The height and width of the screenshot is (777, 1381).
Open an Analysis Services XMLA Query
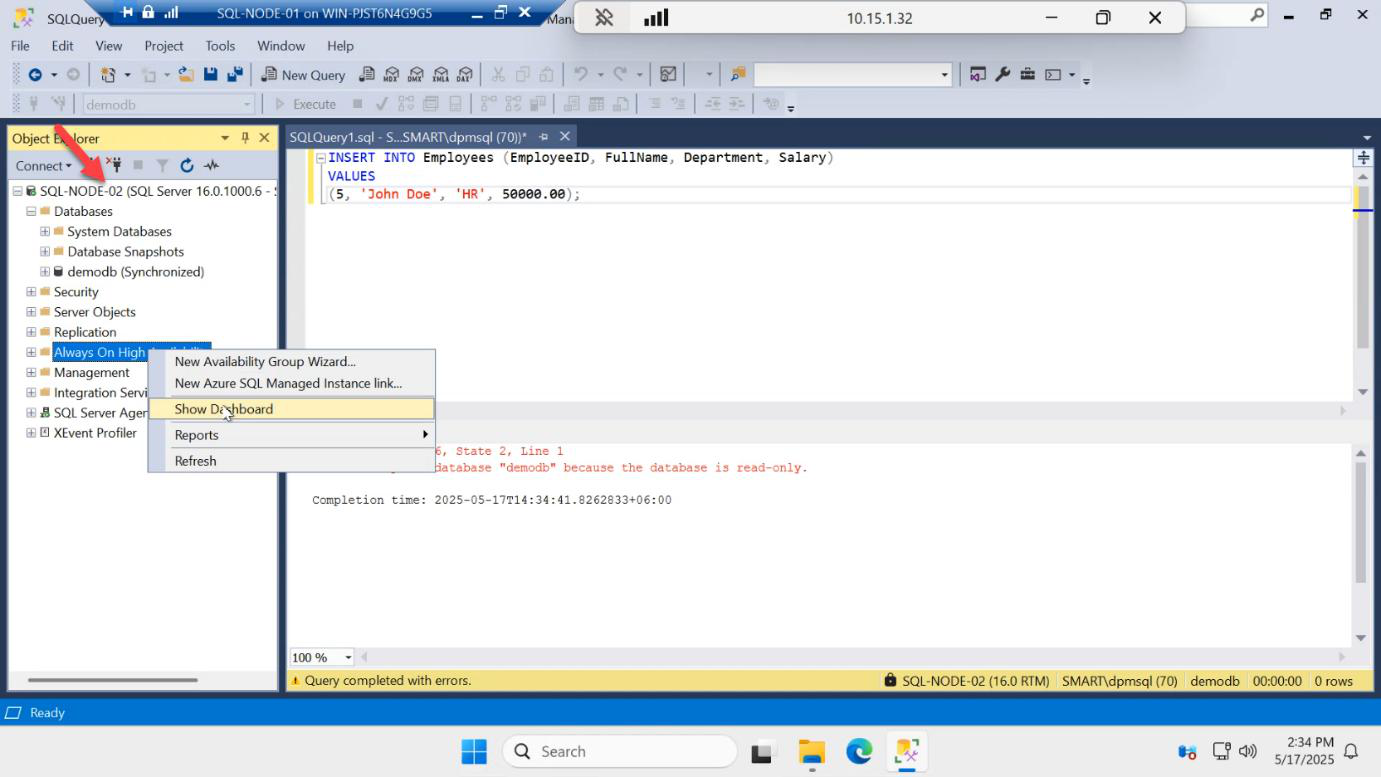(440, 75)
